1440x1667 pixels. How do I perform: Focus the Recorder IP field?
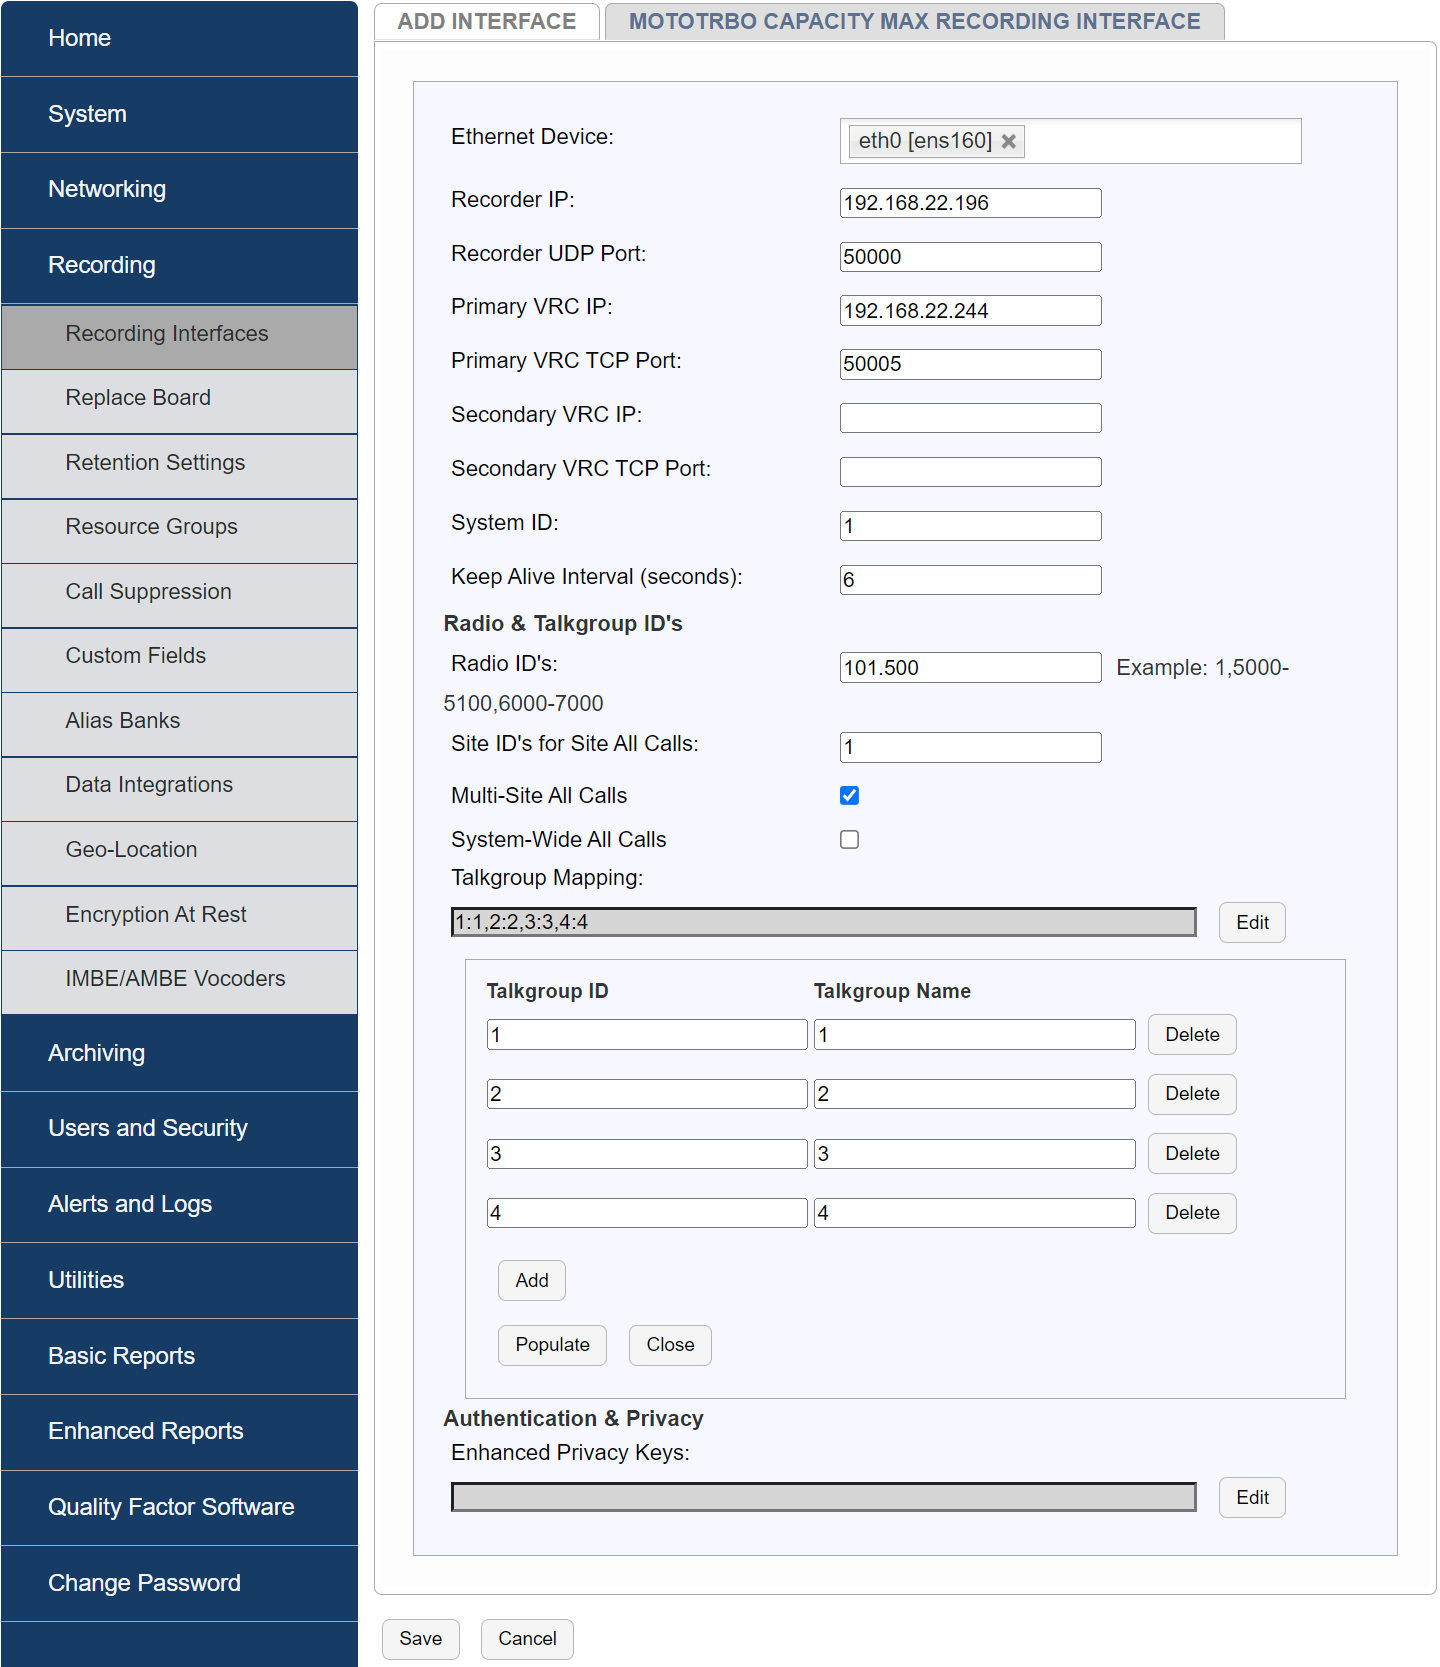971,203
